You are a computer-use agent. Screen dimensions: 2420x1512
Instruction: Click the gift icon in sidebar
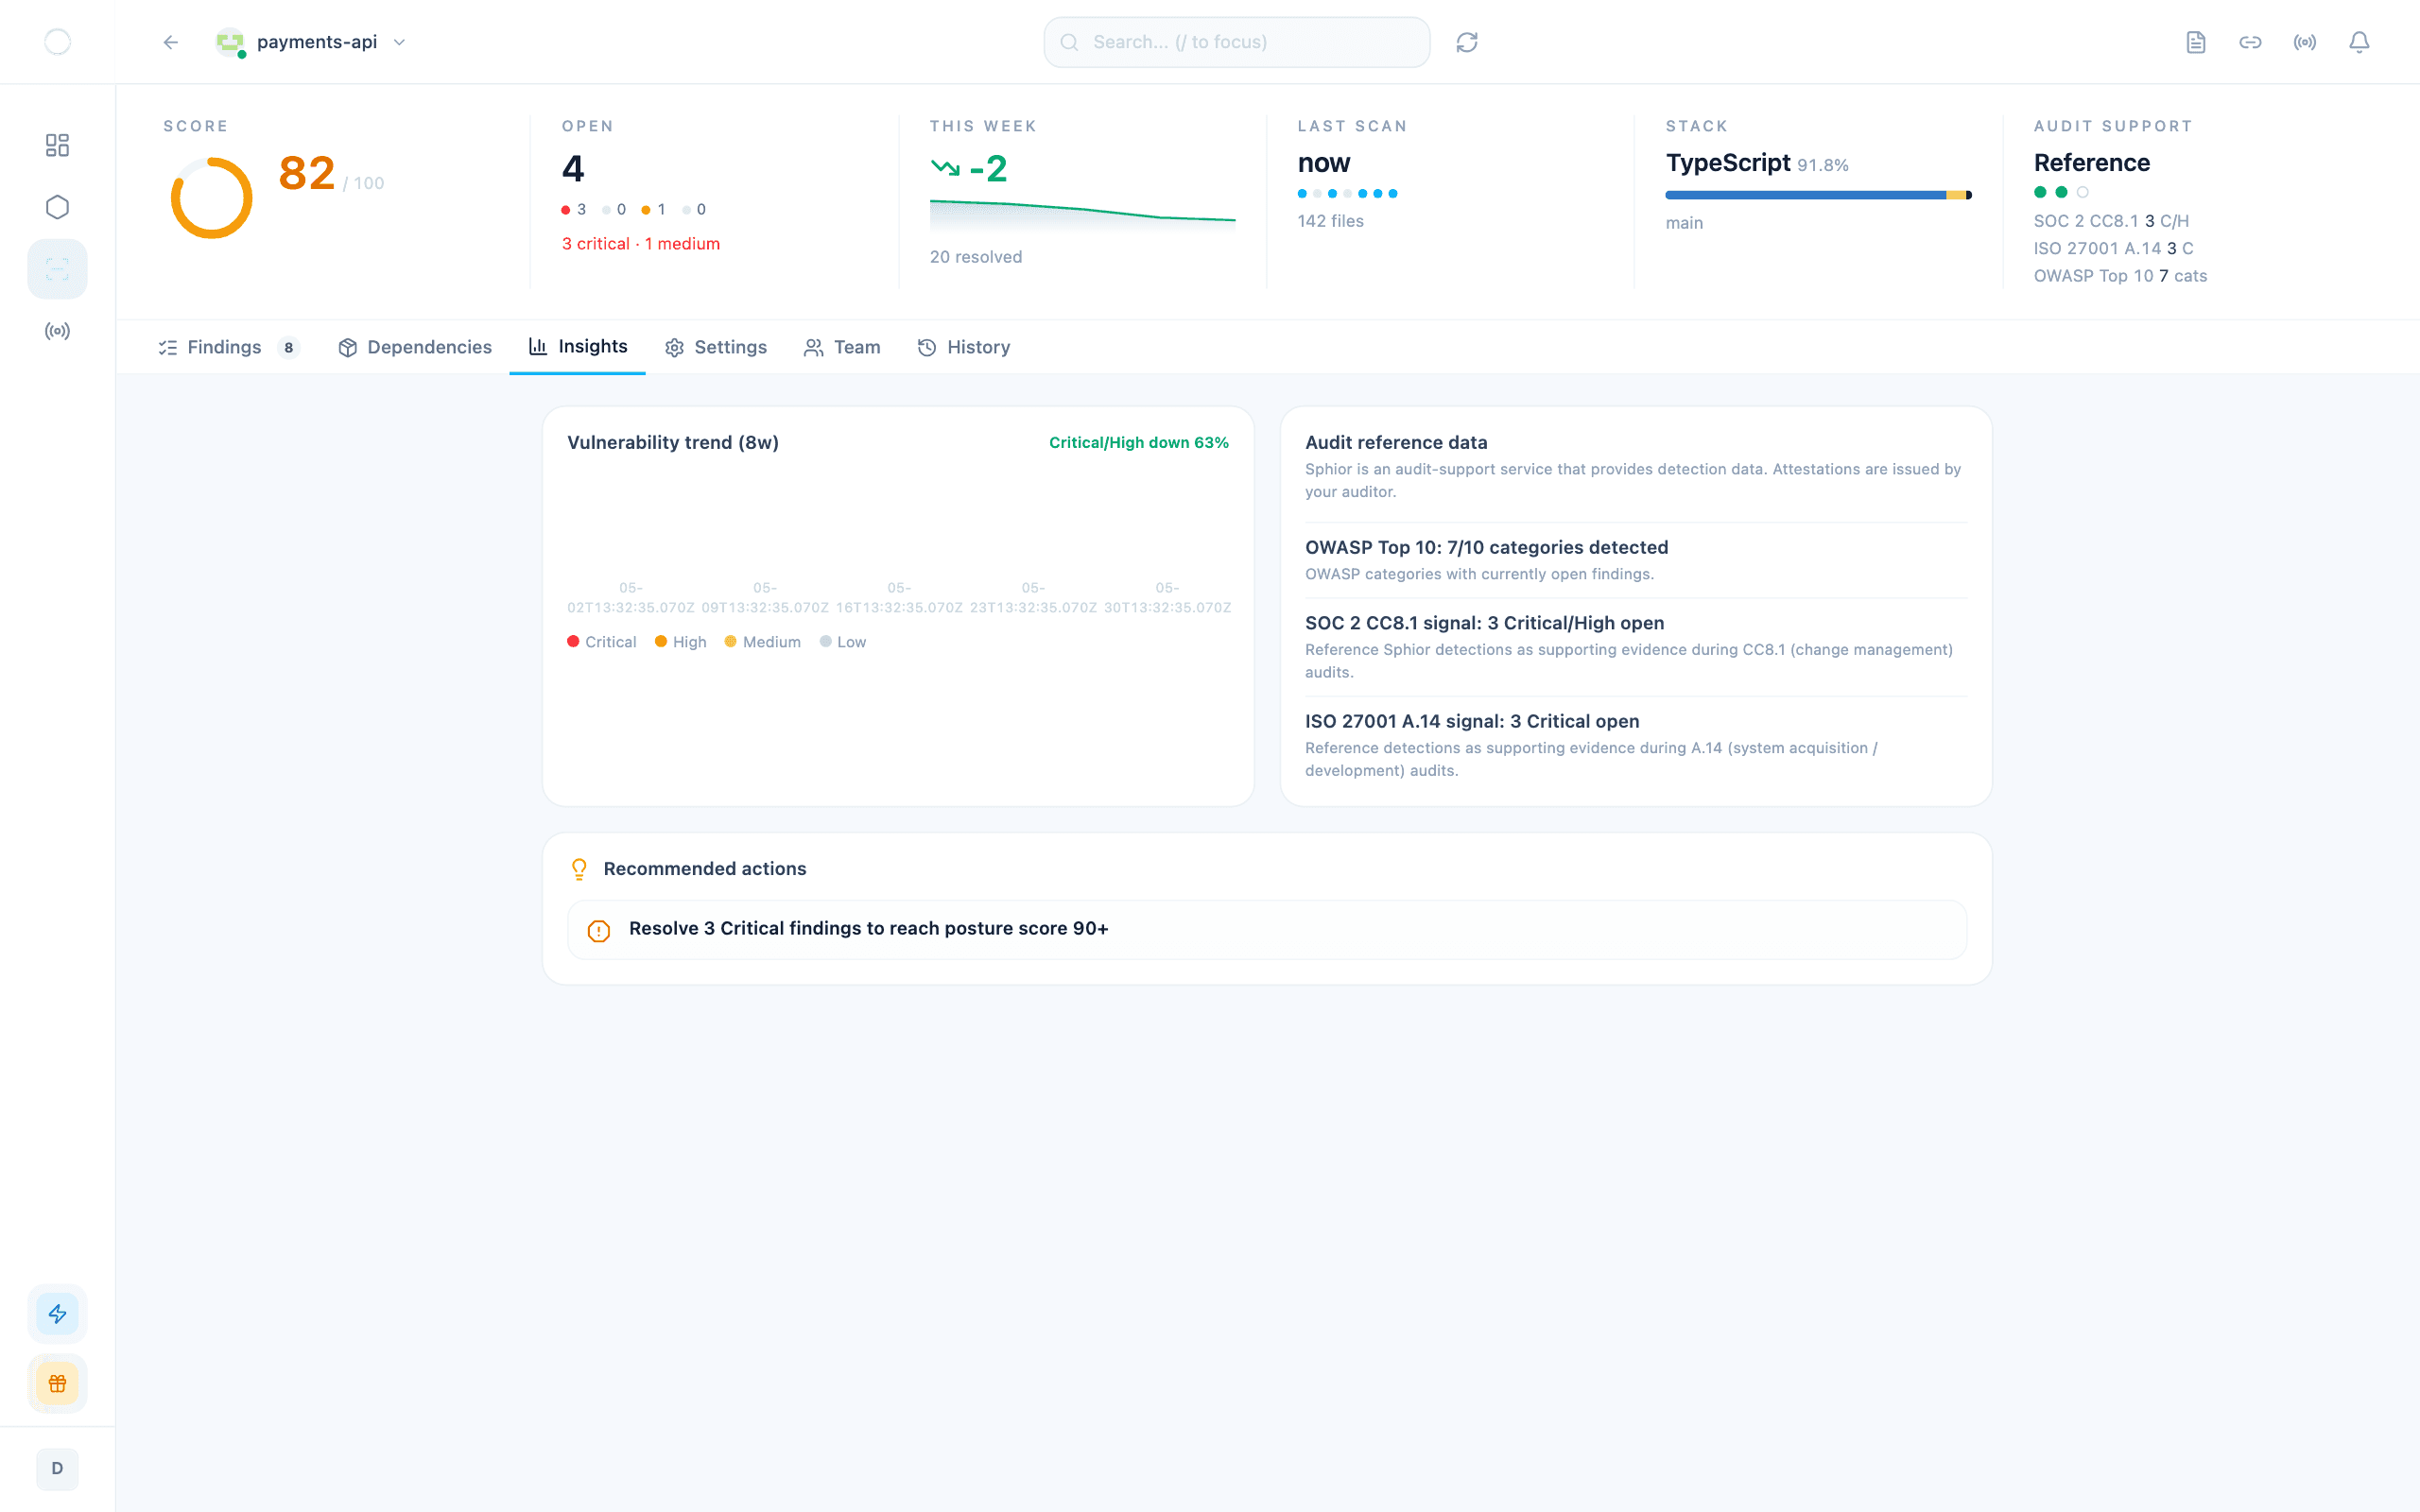[58, 1384]
